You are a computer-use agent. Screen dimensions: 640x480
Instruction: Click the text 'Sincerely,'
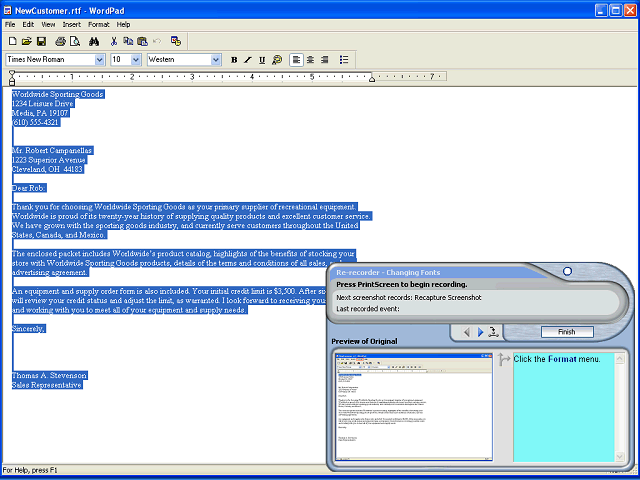[x=29, y=329]
